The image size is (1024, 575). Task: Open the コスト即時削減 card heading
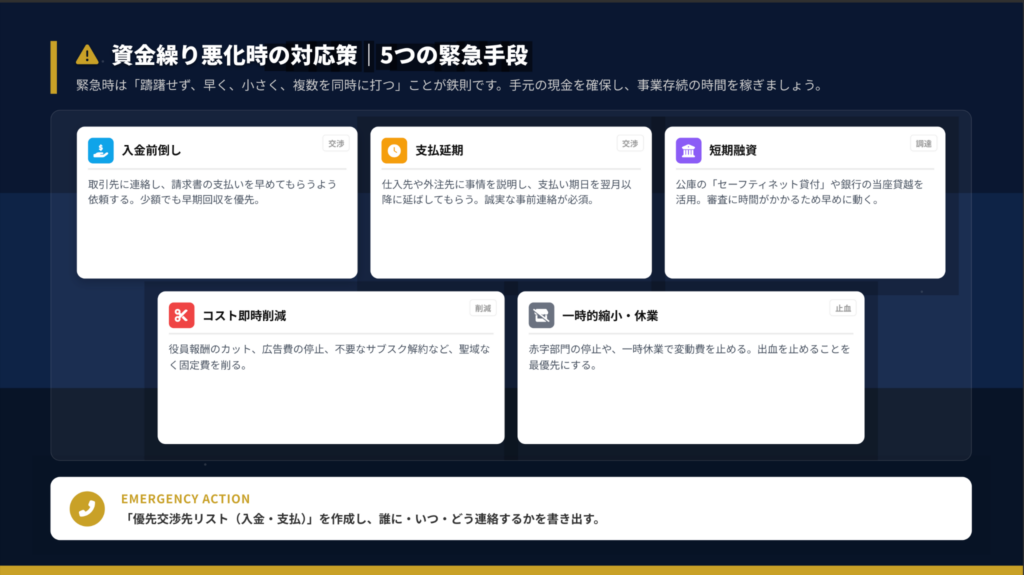(x=244, y=316)
